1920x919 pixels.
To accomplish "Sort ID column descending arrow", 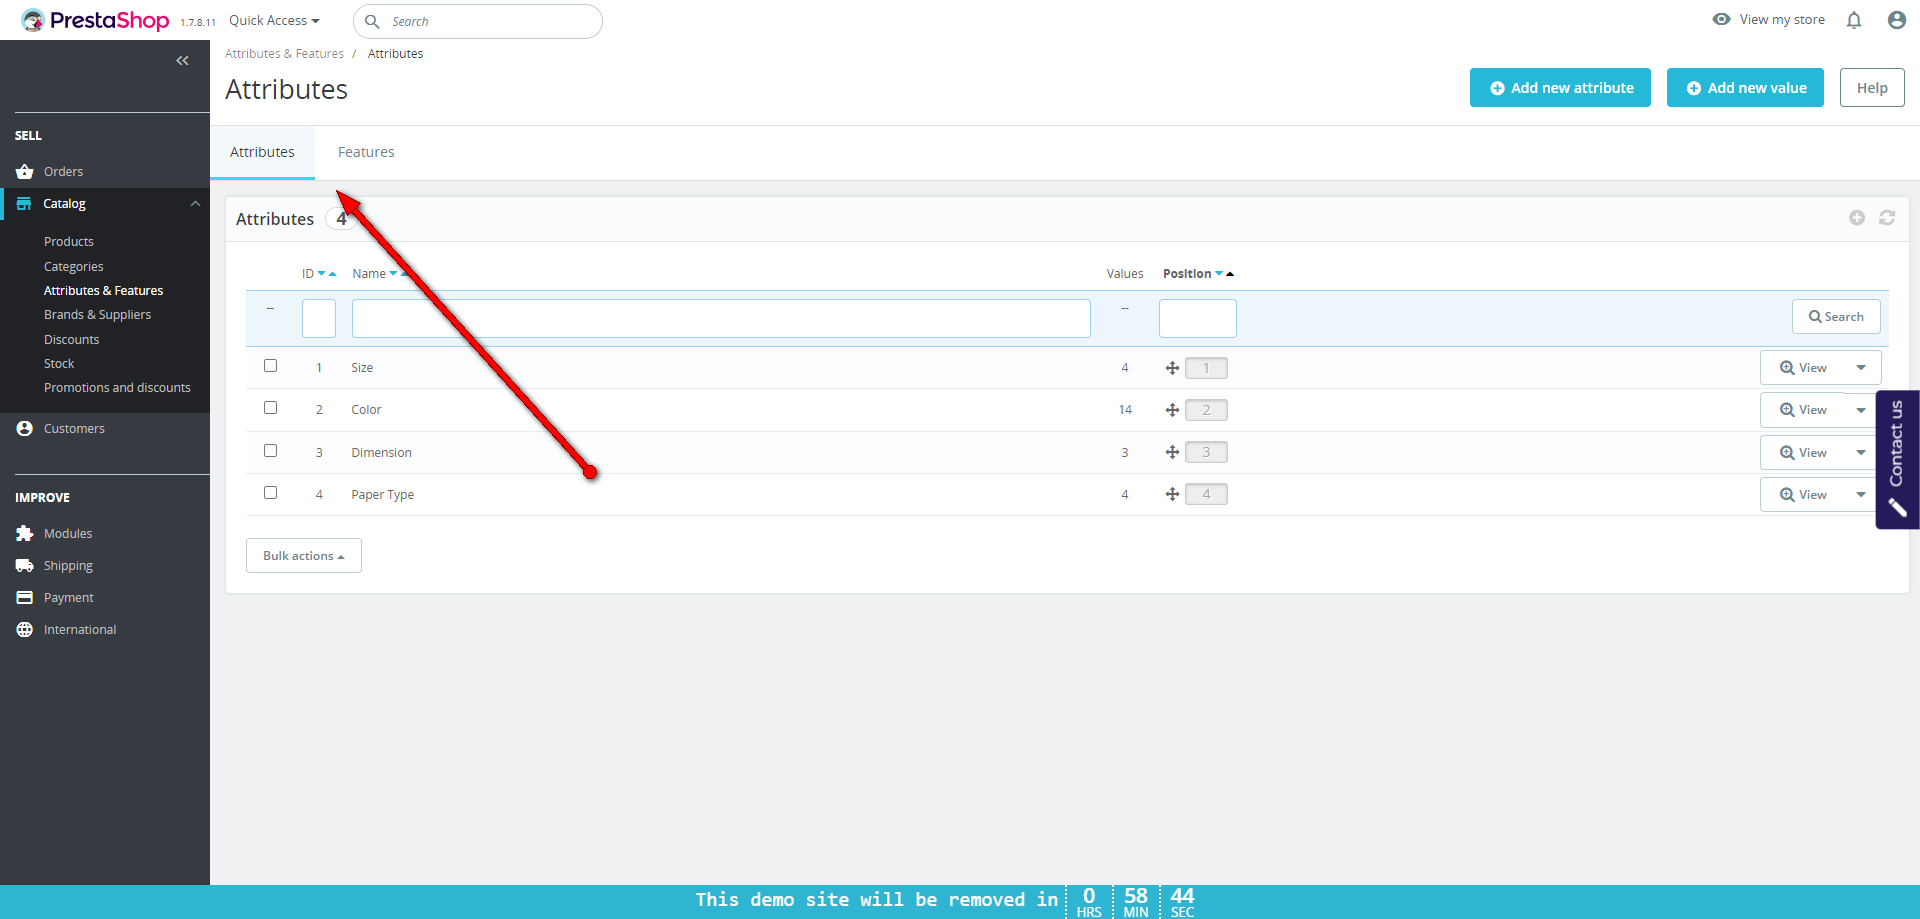I will 321,274.
